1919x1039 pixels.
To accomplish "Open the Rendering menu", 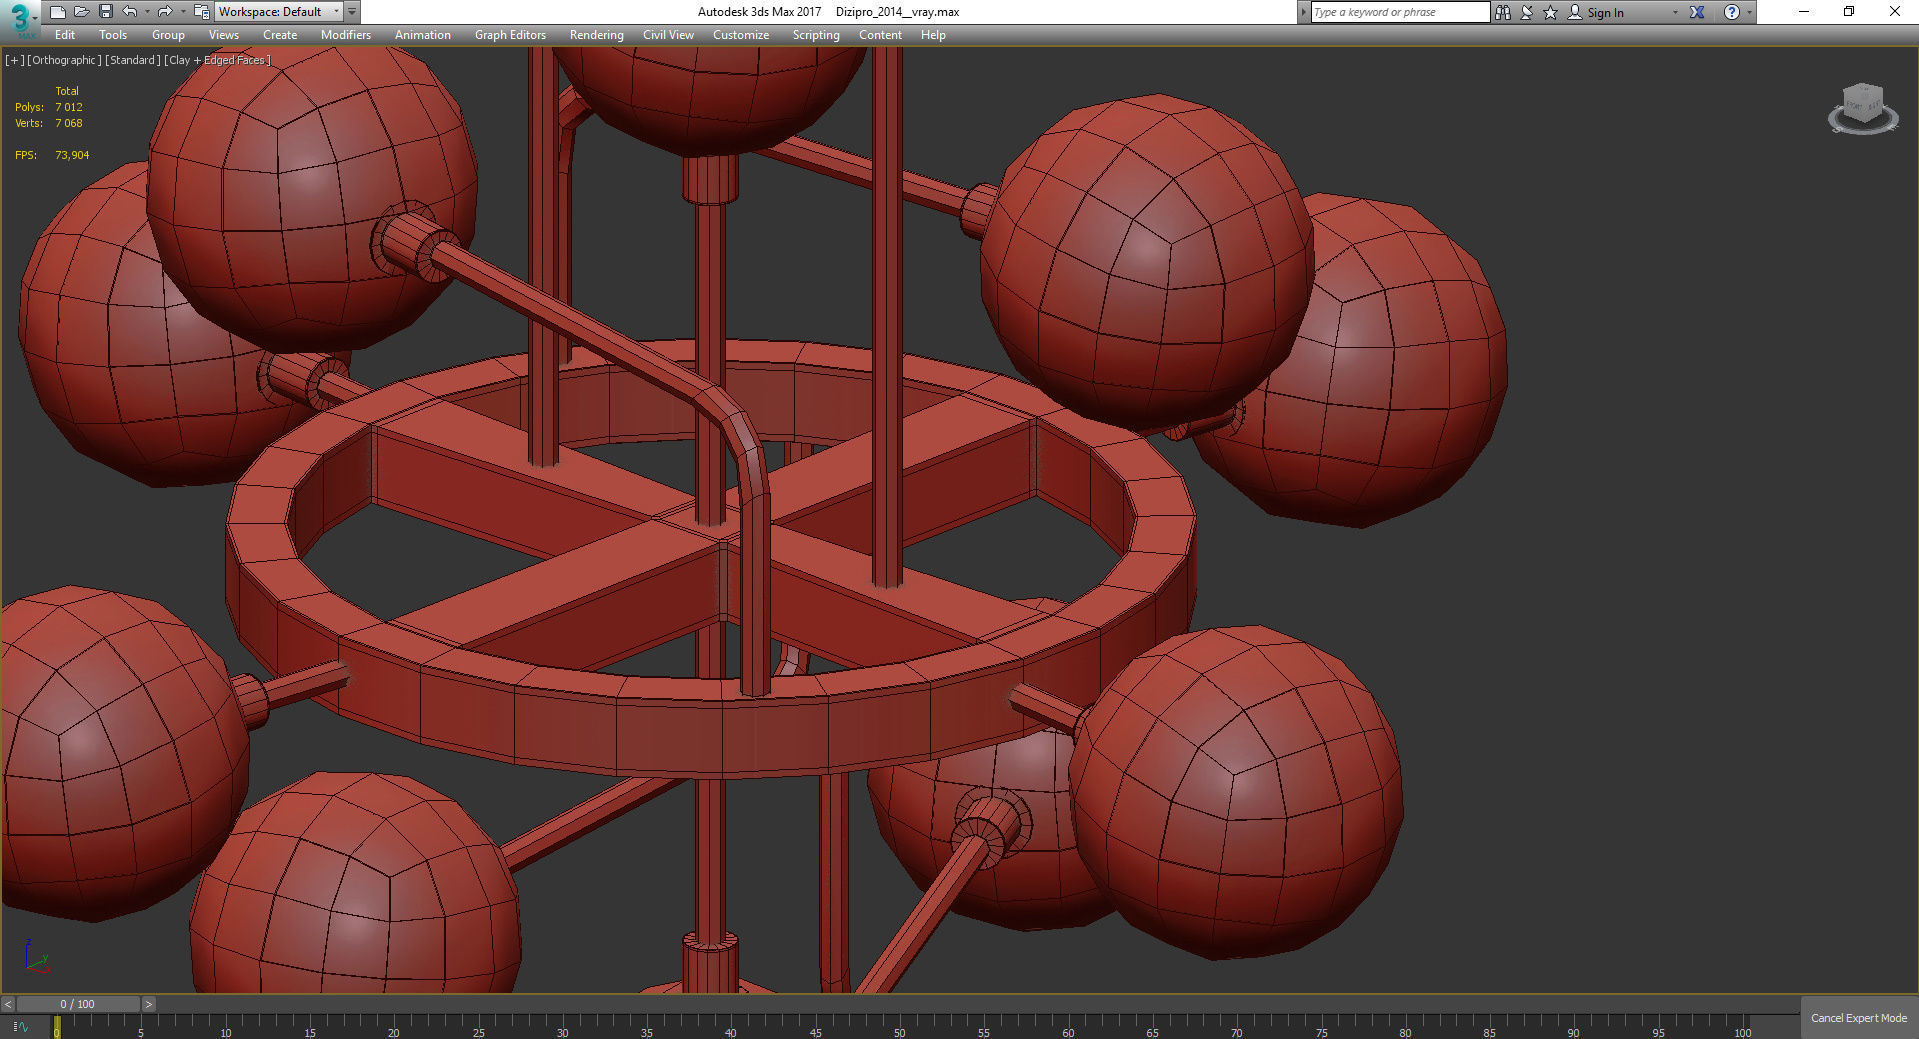I will click(596, 35).
